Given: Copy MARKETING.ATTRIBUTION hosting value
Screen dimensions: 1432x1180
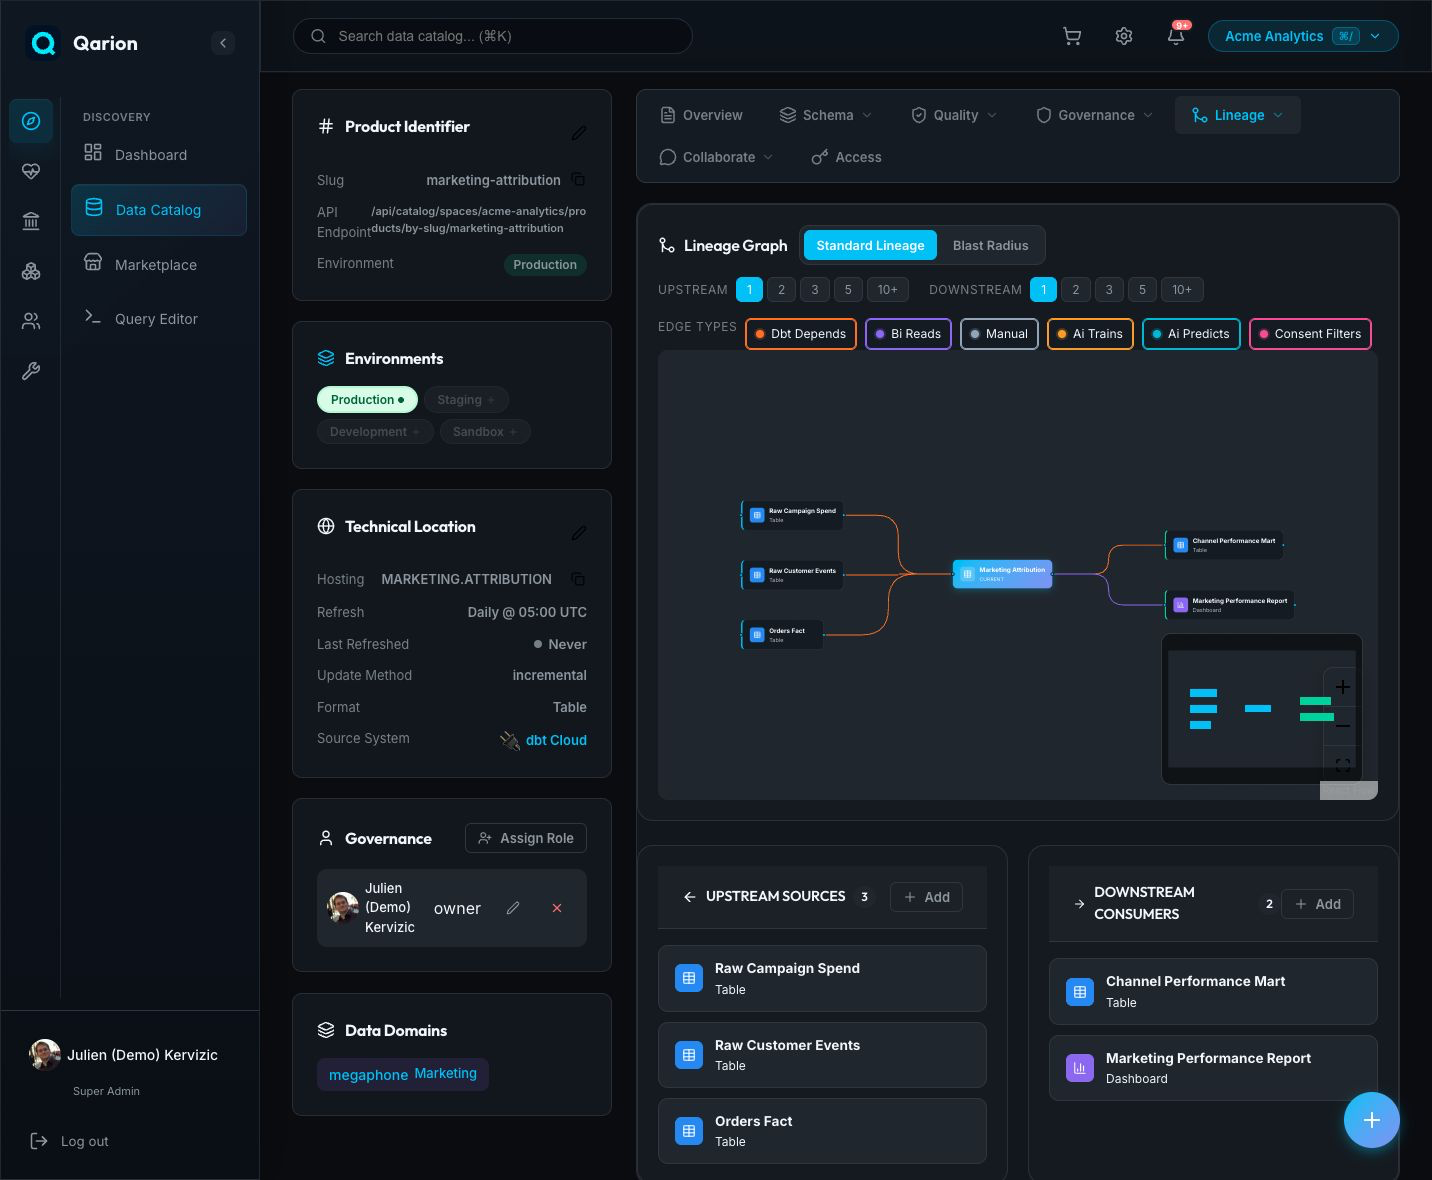Looking at the screenshot, I should [578, 578].
